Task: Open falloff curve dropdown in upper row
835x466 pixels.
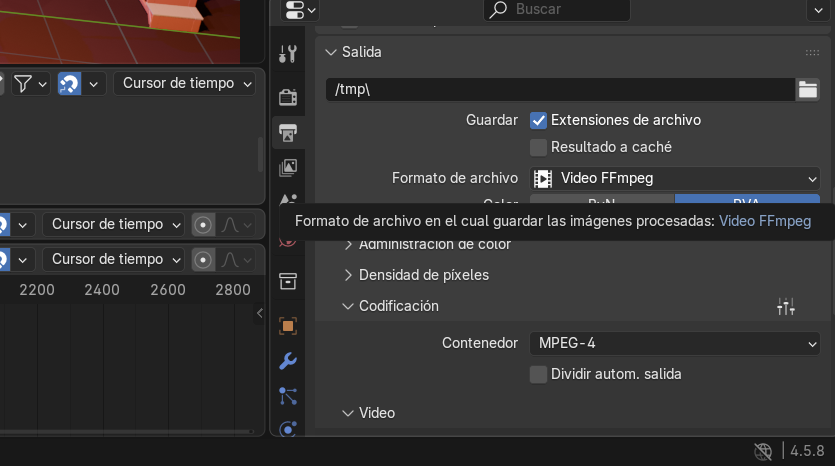Action: [236, 225]
